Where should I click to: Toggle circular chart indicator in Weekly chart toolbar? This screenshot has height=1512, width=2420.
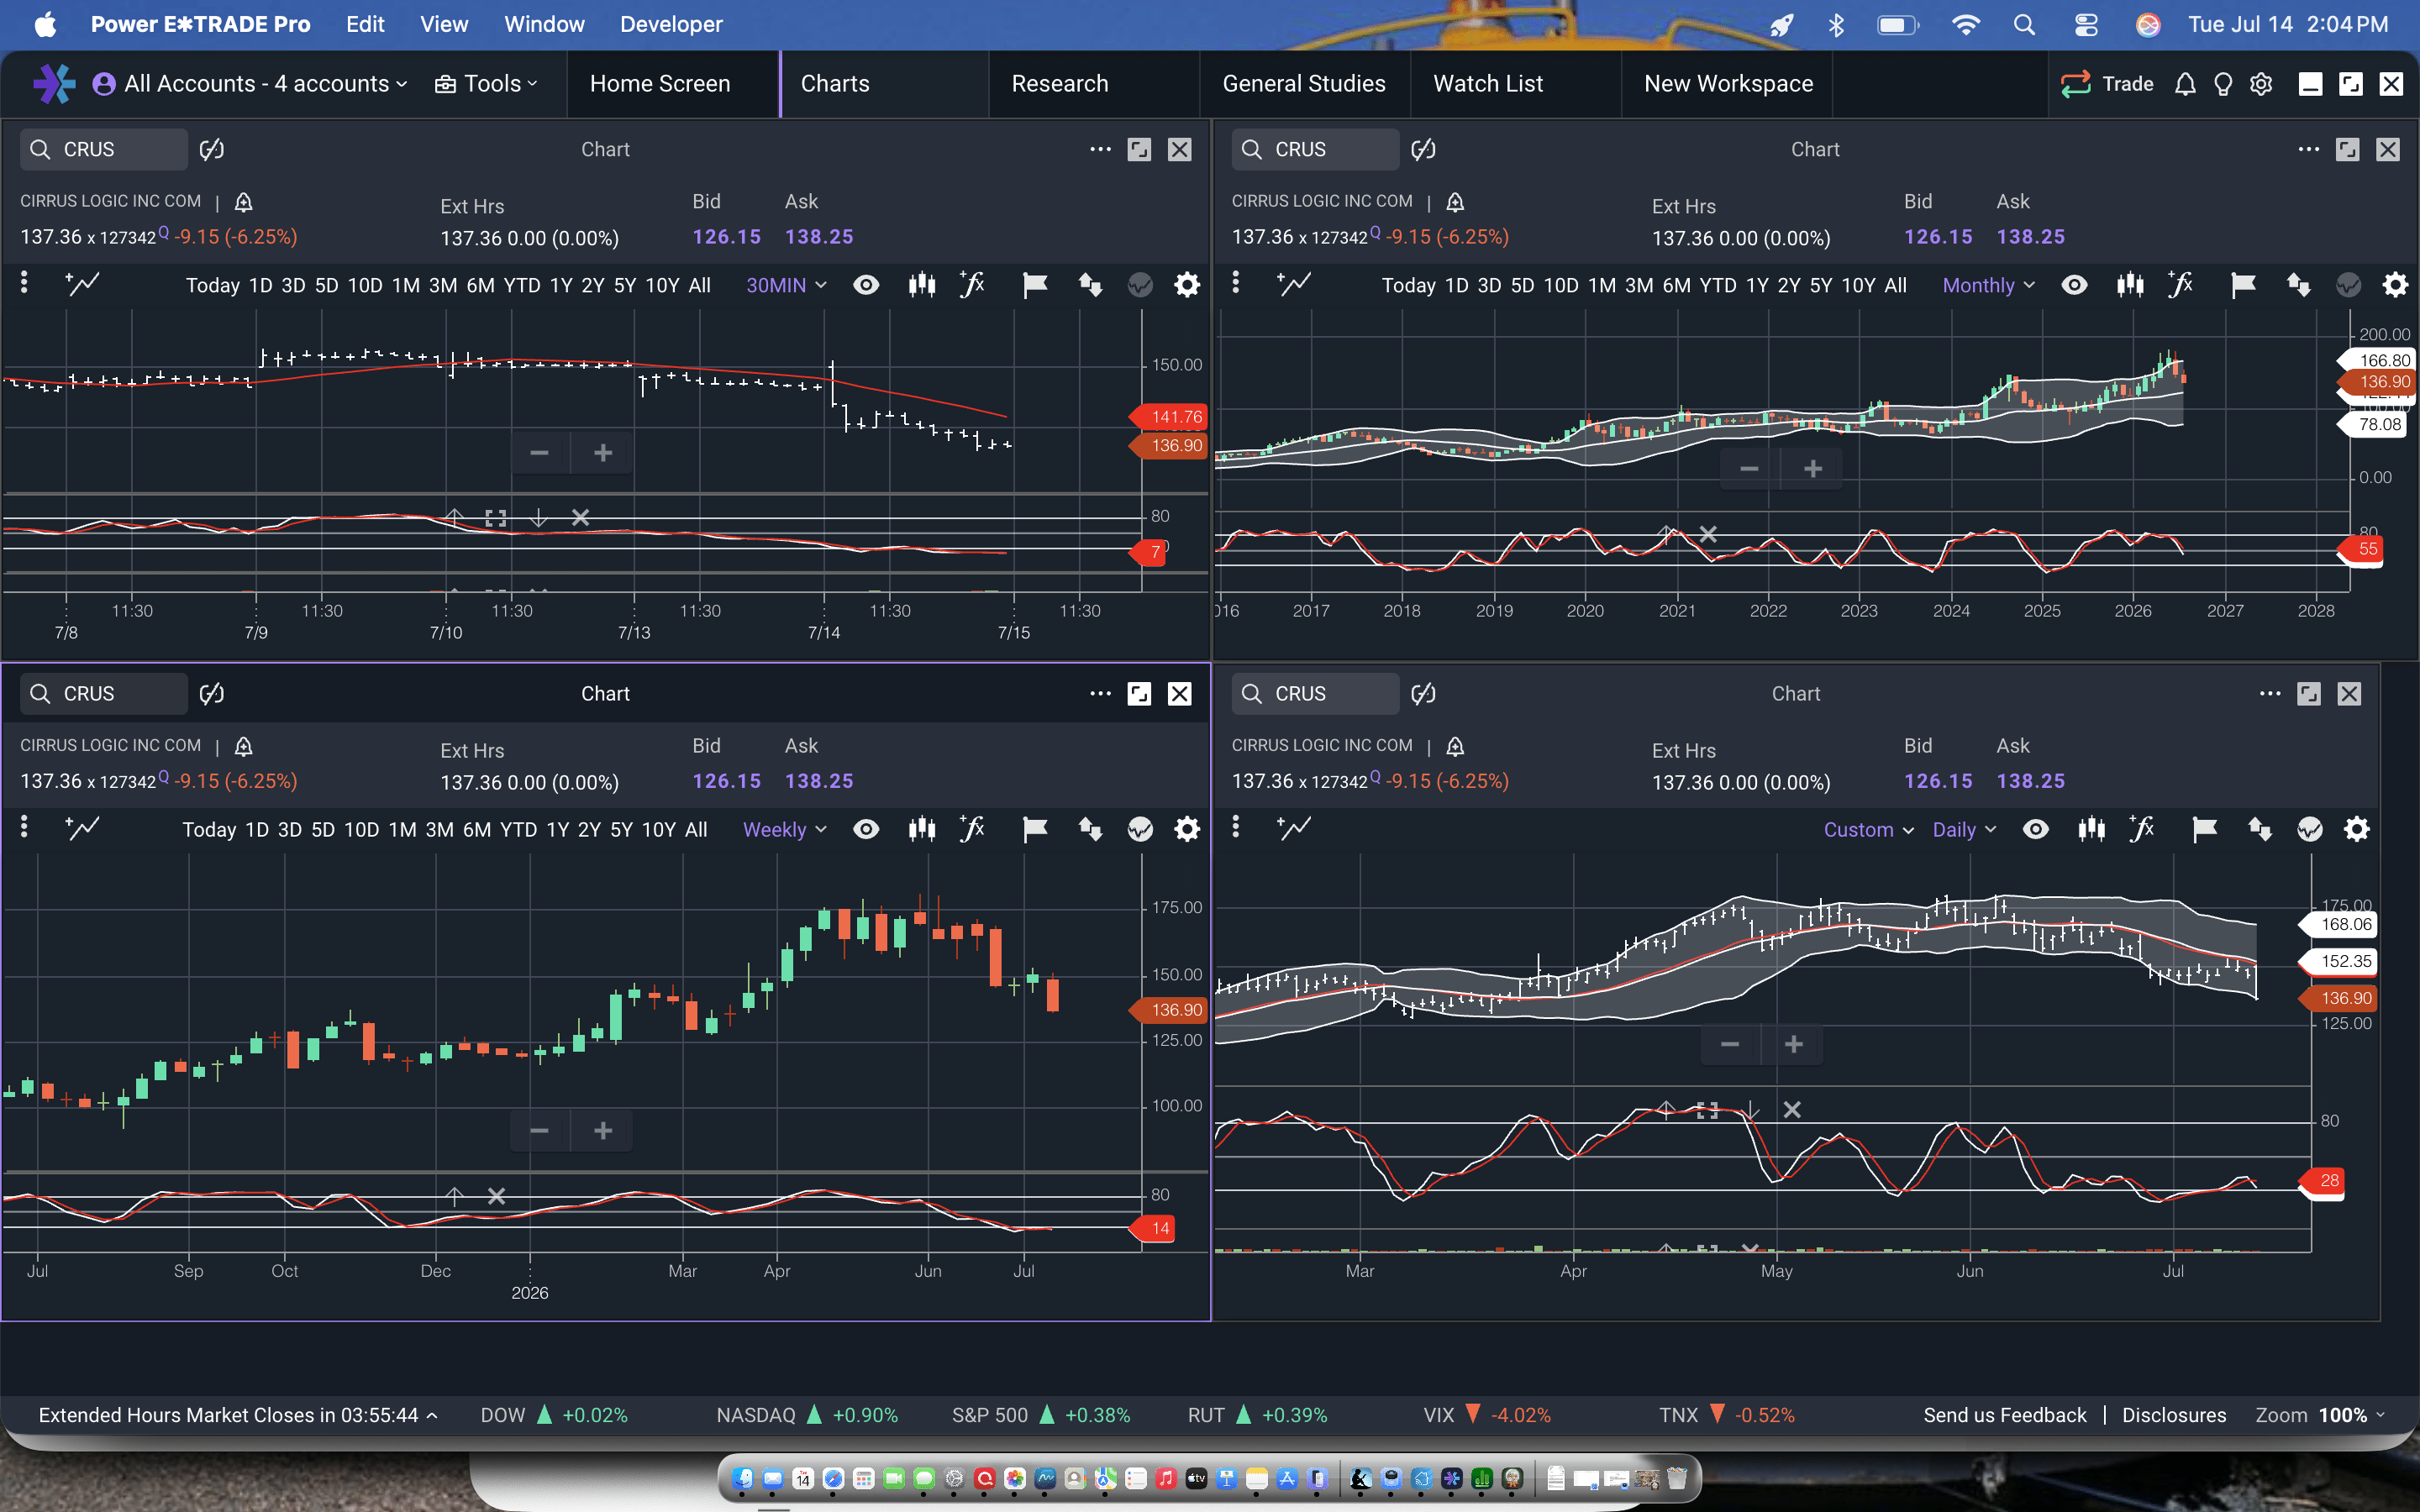click(x=1140, y=829)
